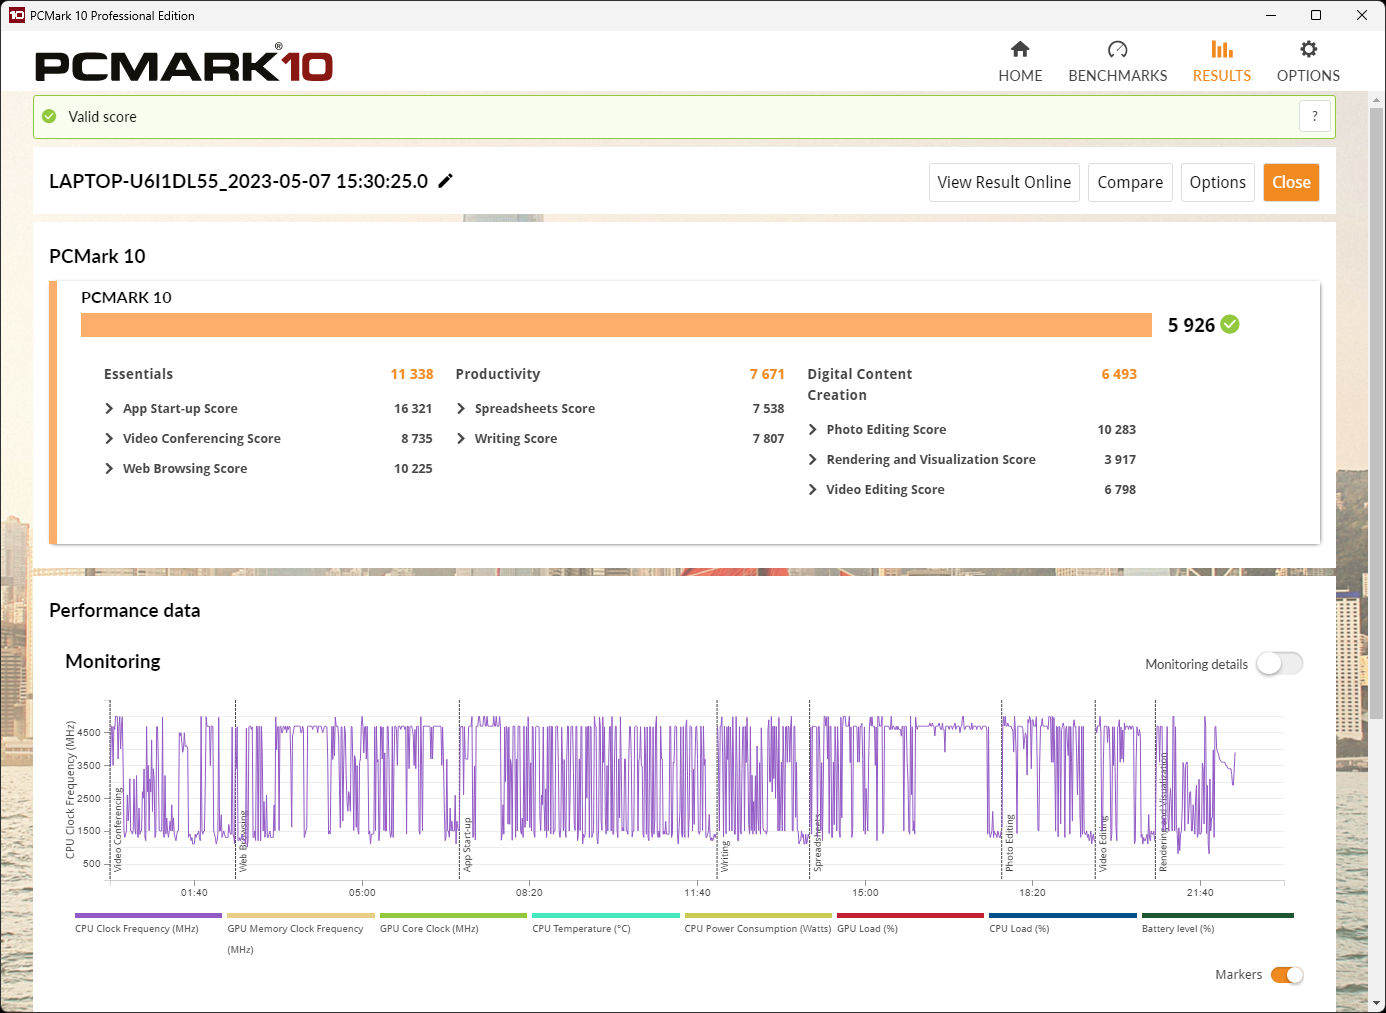The image size is (1386, 1013).
Task: Minimize the PCMark 10 window
Action: coord(1271,15)
